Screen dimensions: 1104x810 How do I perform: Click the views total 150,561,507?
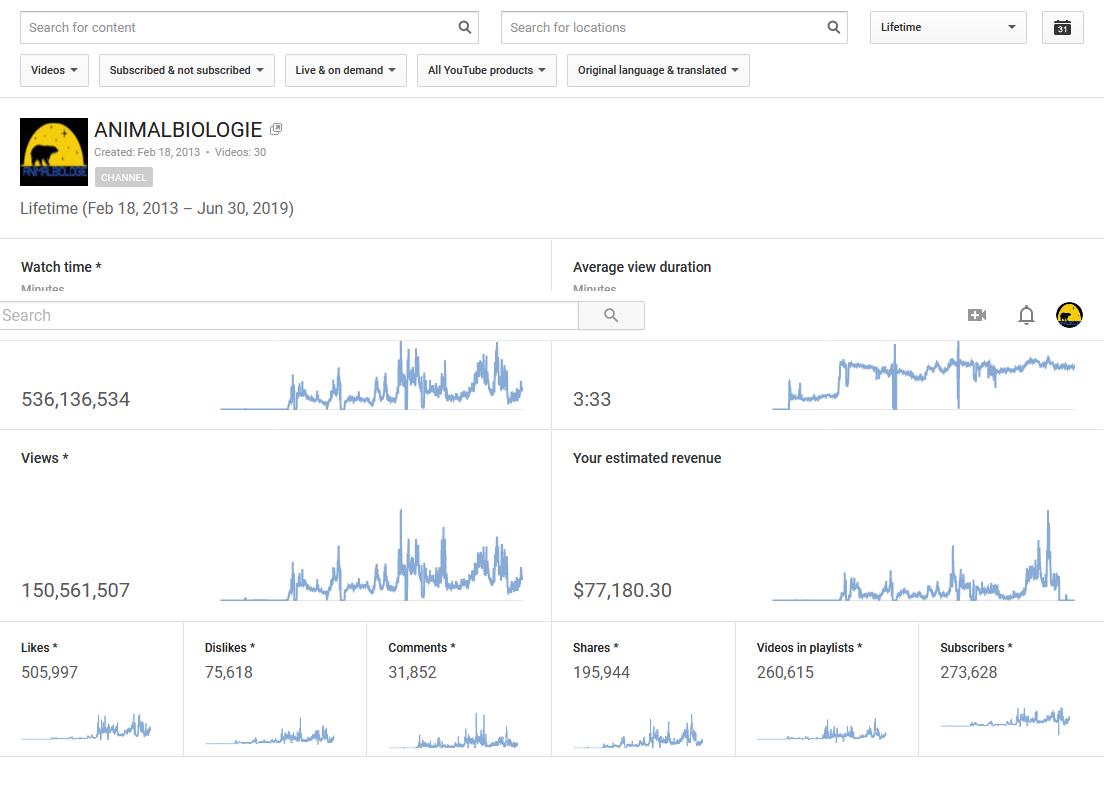[75, 590]
